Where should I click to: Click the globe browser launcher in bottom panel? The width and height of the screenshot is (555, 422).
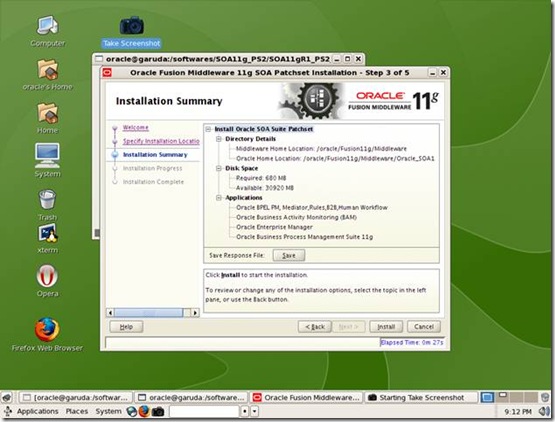point(132,411)
